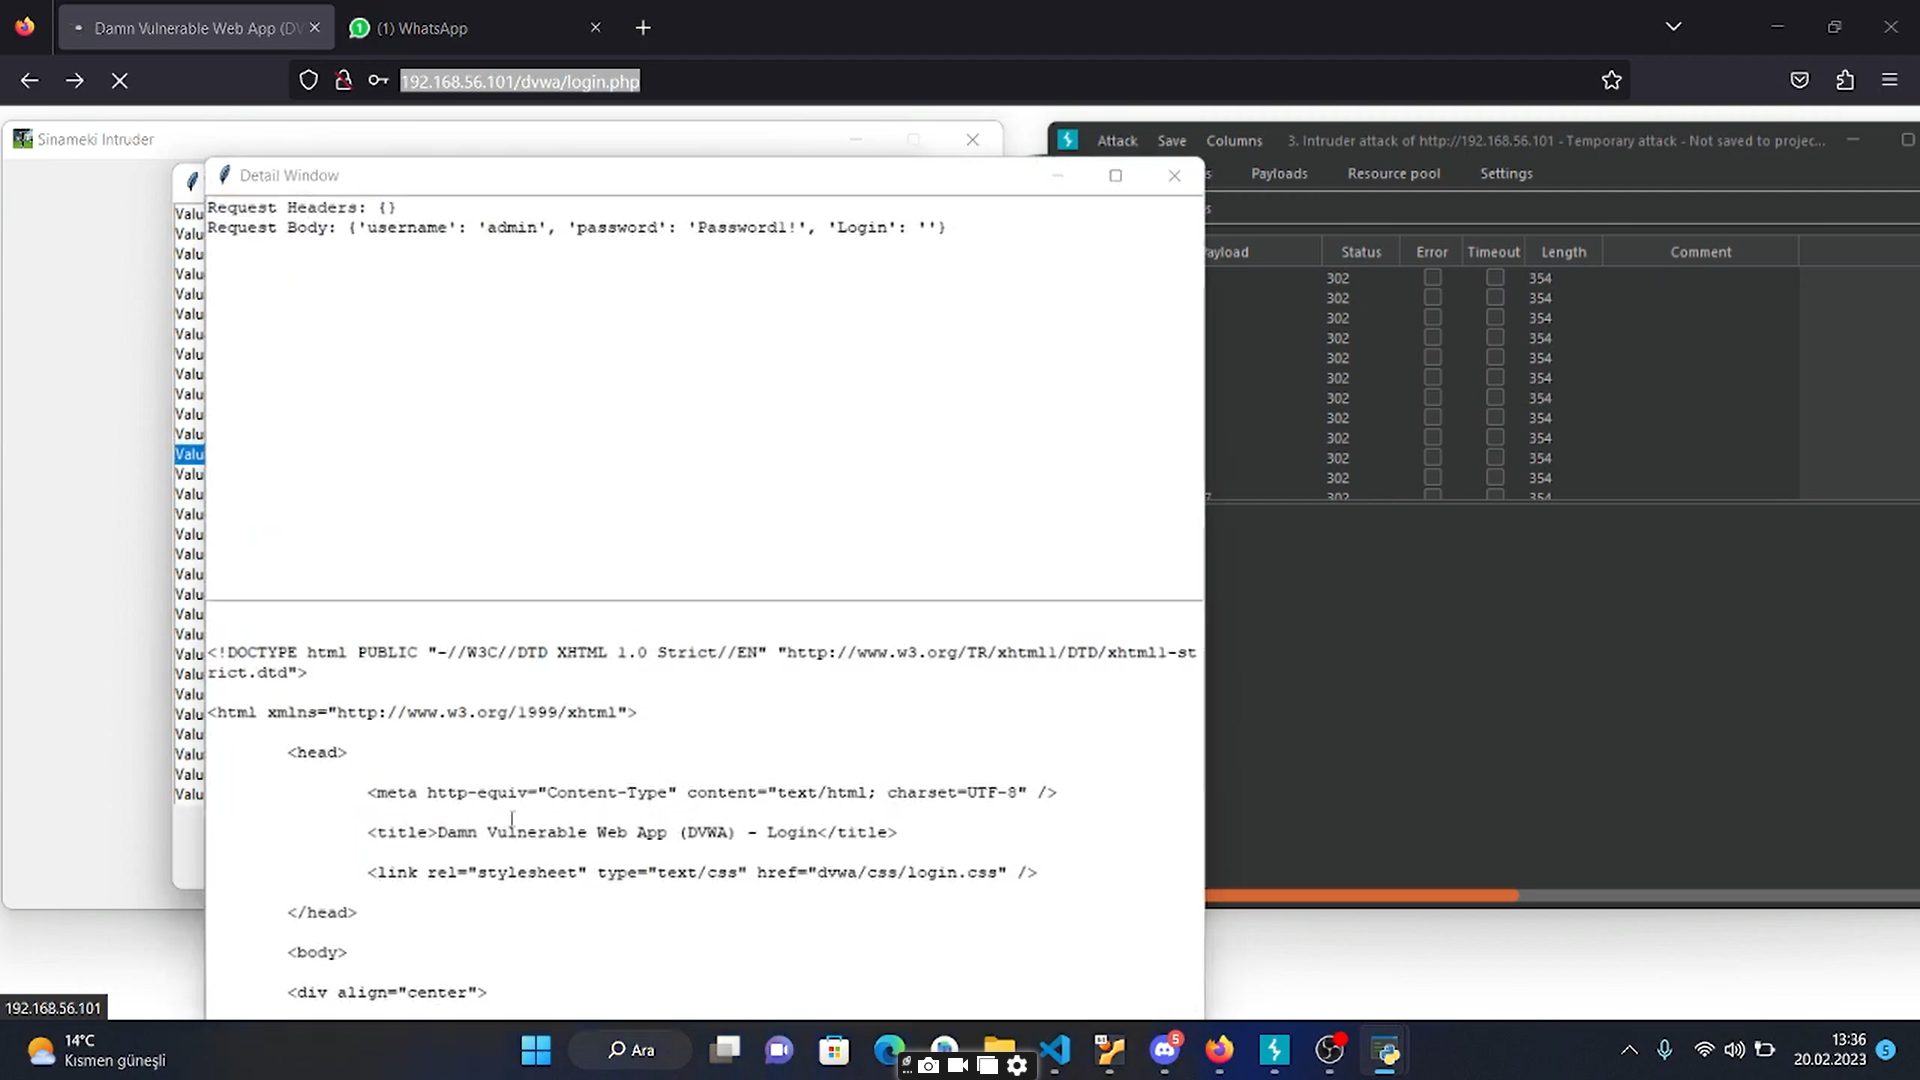
Task: Click the Sinameki Intruder lightning icon in taskbar
Action: (1274, 1050)
